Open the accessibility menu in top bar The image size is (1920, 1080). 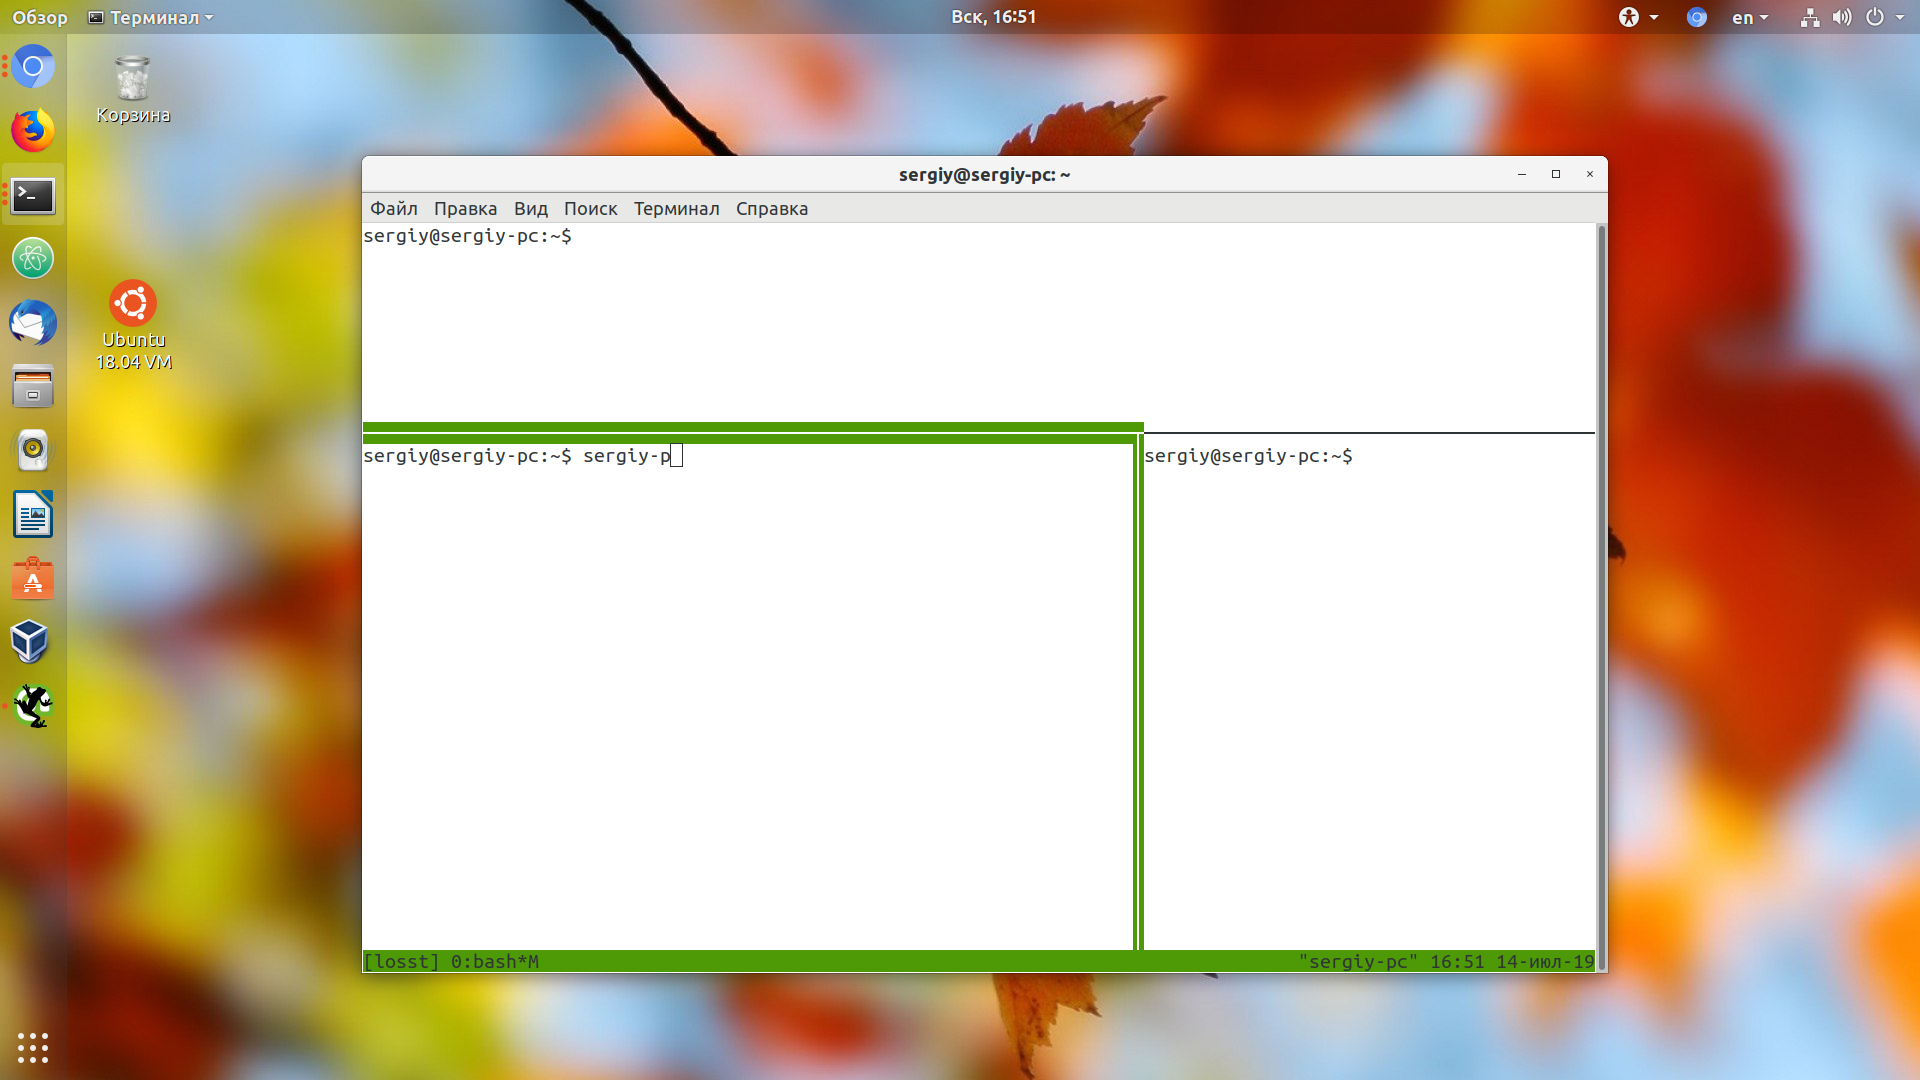[1638, 17]
